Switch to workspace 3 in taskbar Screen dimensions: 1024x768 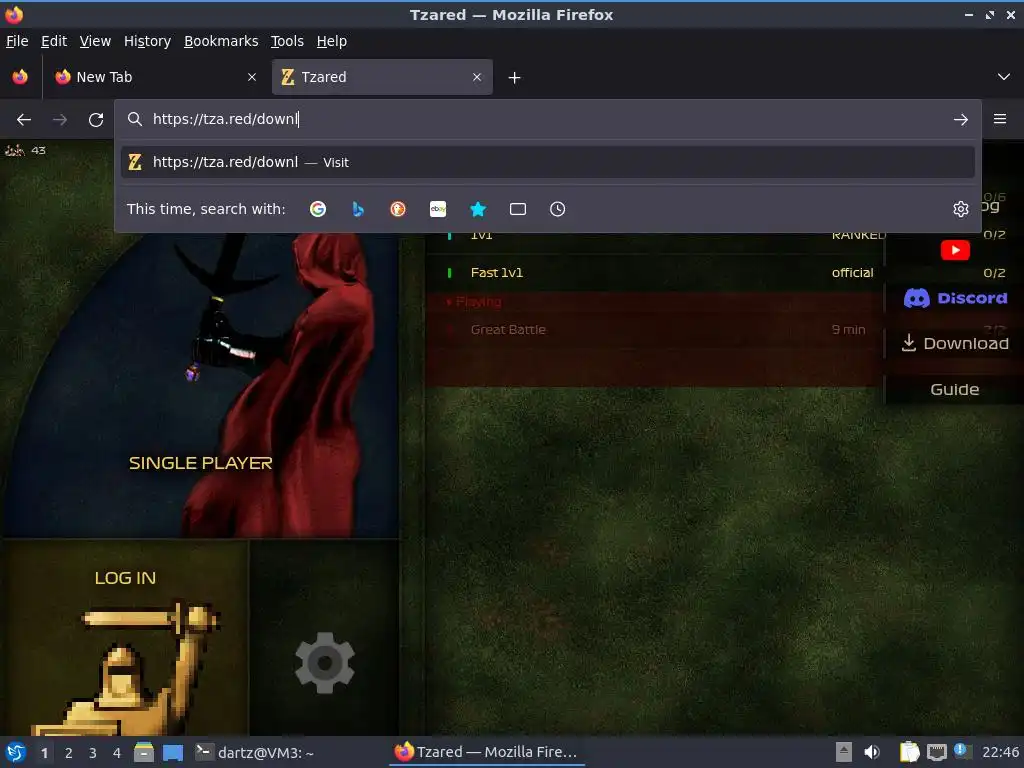point(93,753)
